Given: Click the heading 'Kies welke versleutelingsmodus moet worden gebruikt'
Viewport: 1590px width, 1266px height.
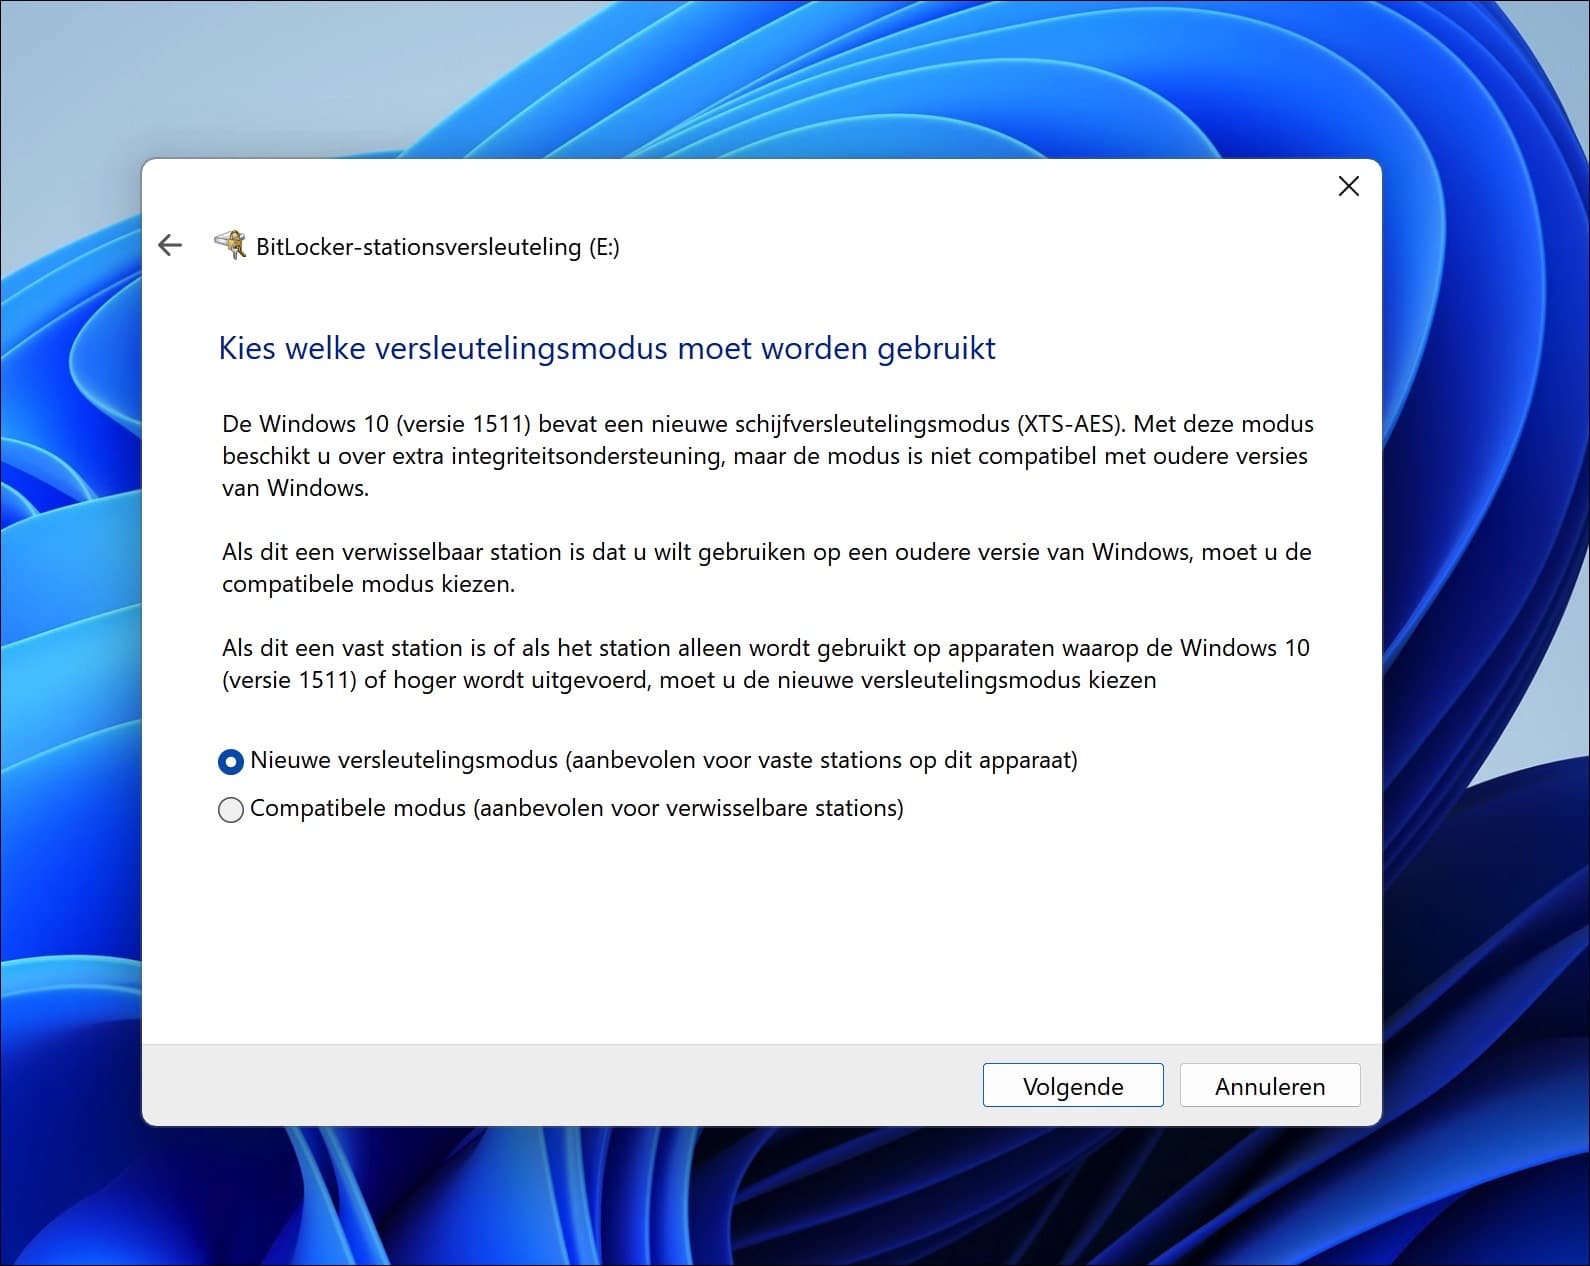Looking at the screenshot, I should click(x=607, y=348).
